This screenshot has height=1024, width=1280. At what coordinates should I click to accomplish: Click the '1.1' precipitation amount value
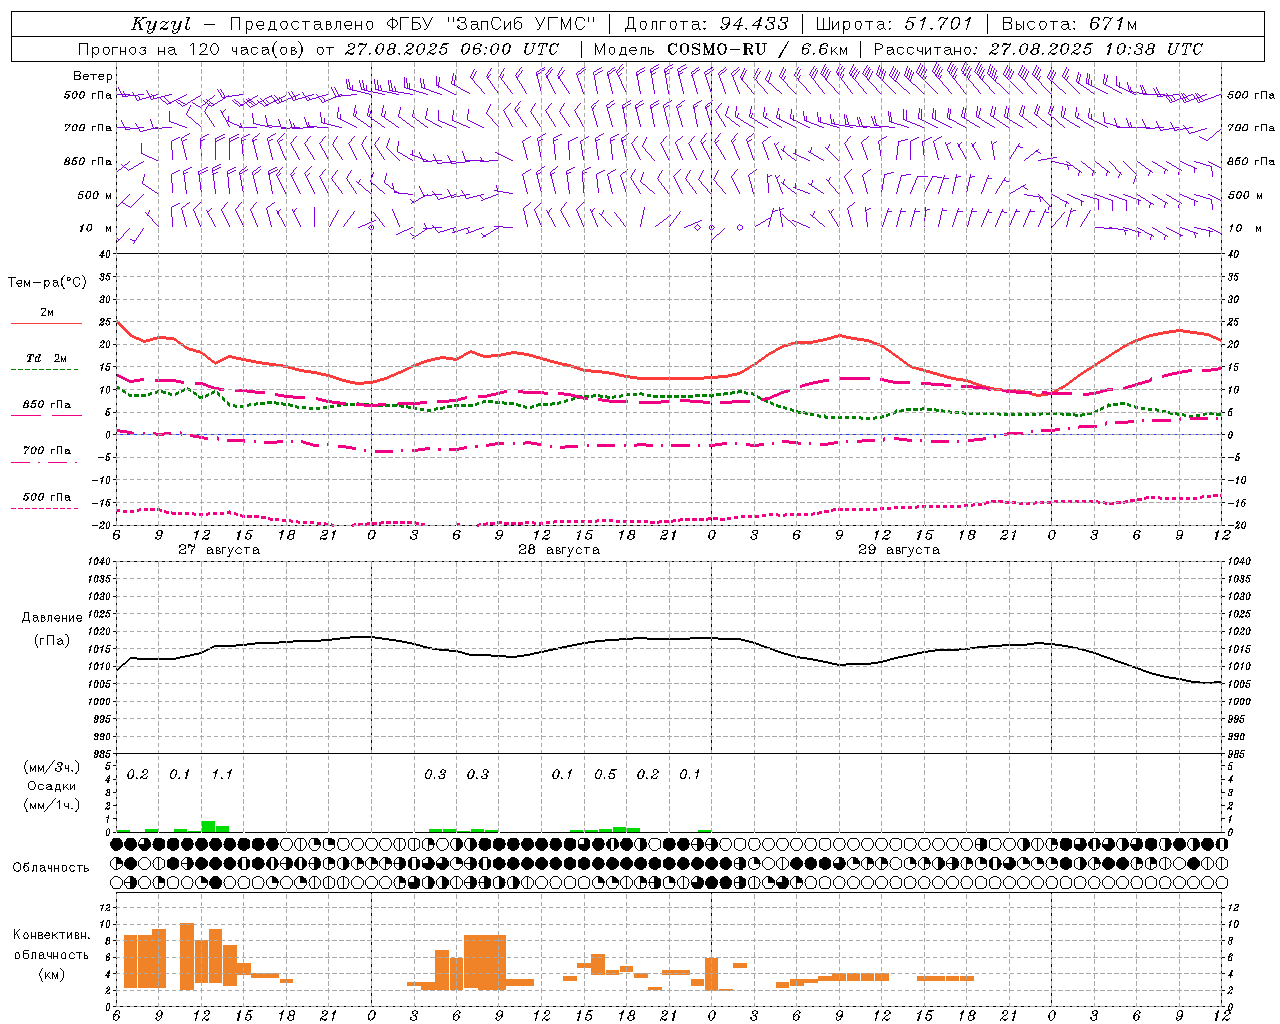pyautogui.click(x=222, y=774)
